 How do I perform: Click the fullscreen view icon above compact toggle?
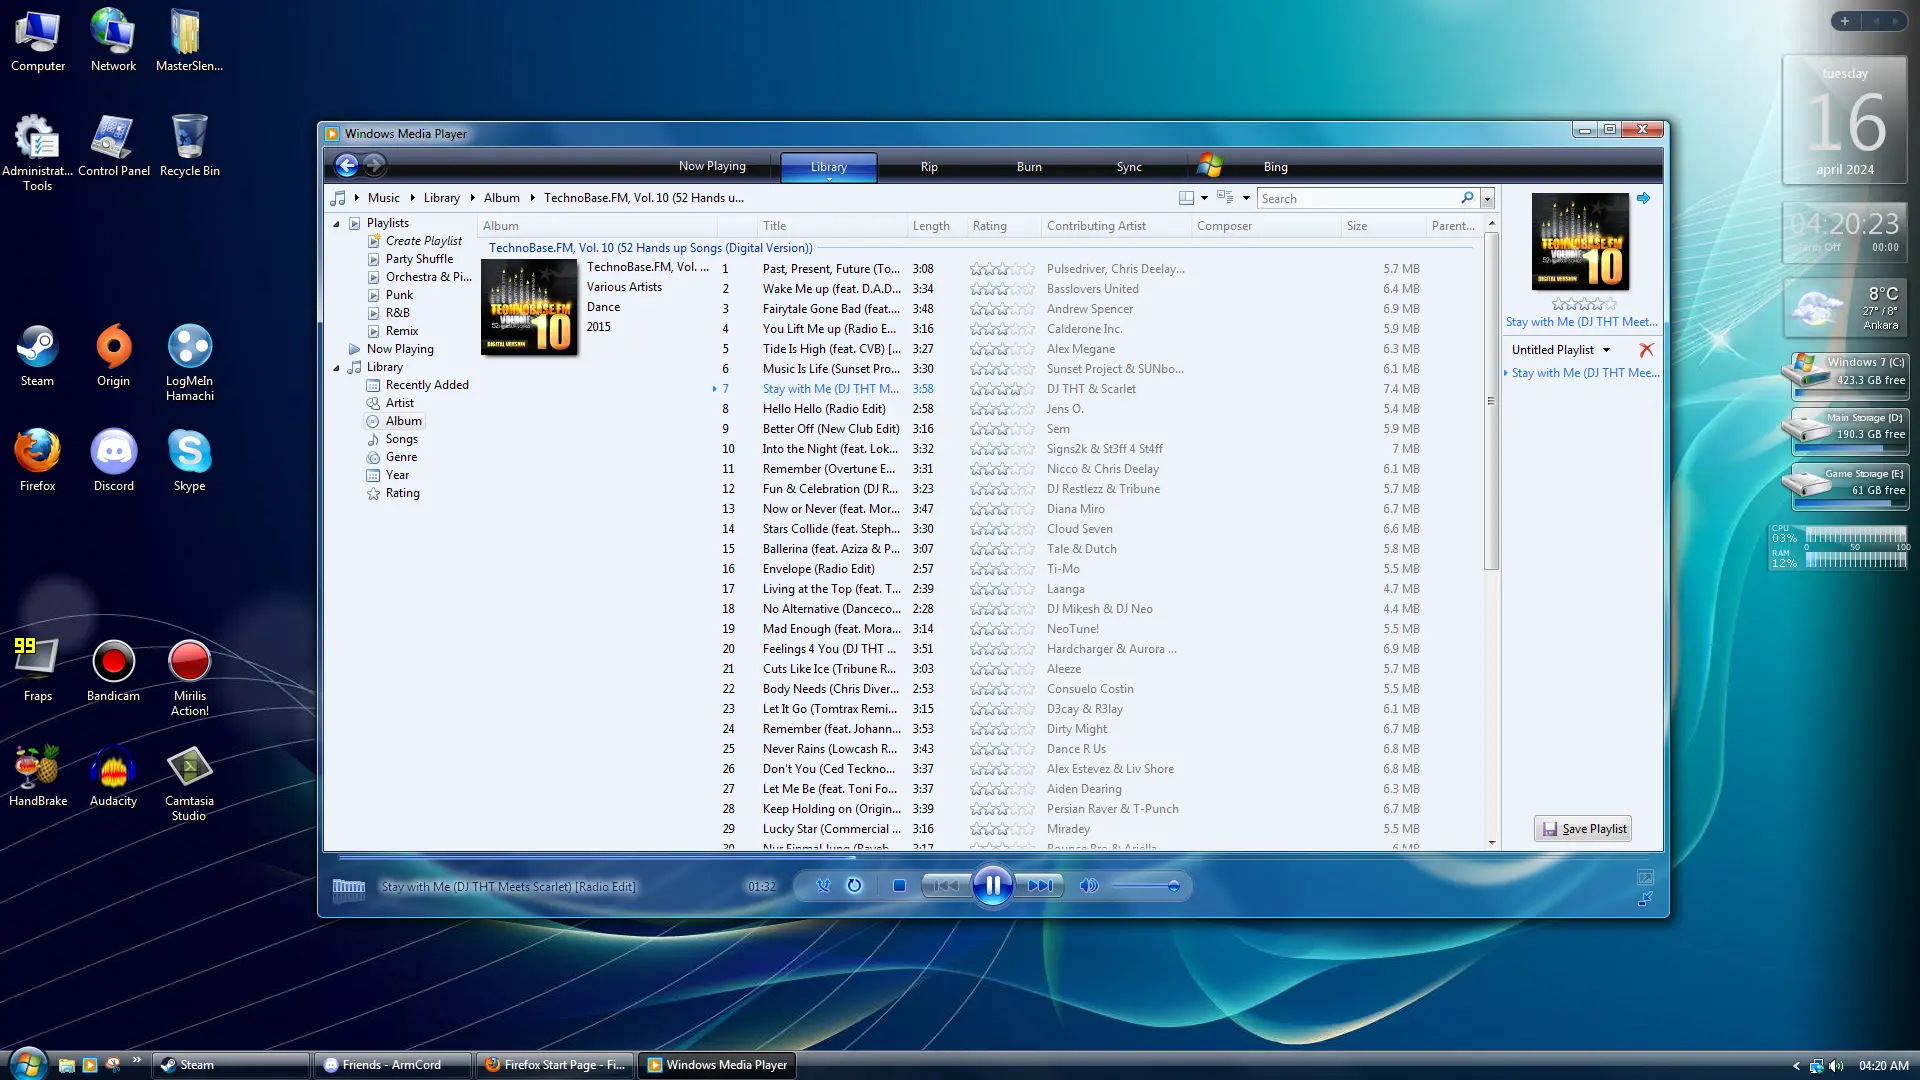click(1645, 877)
